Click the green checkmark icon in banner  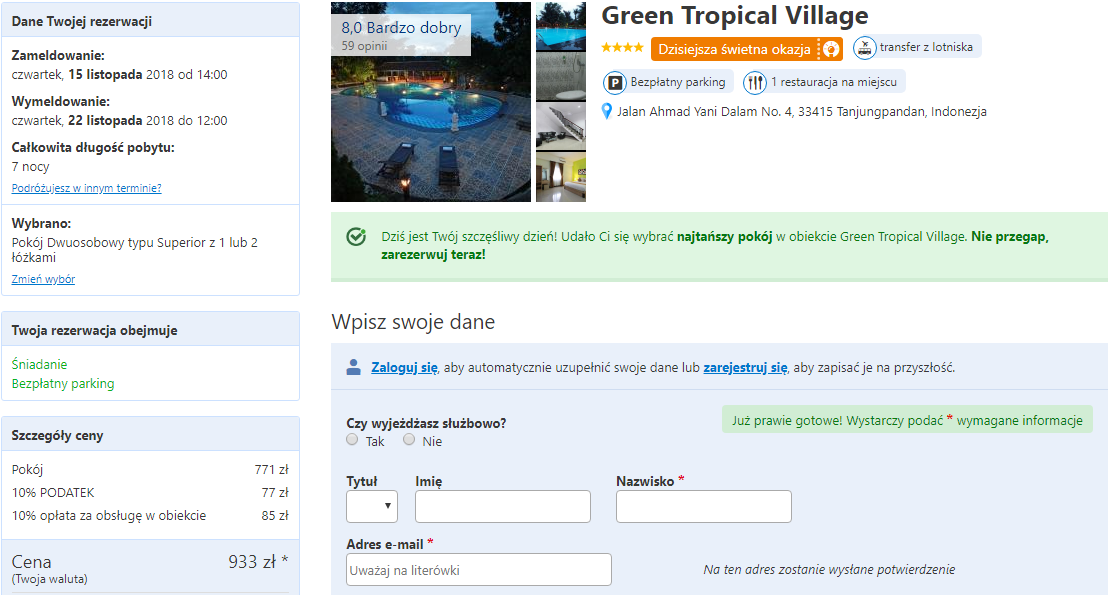pos(356,236)
